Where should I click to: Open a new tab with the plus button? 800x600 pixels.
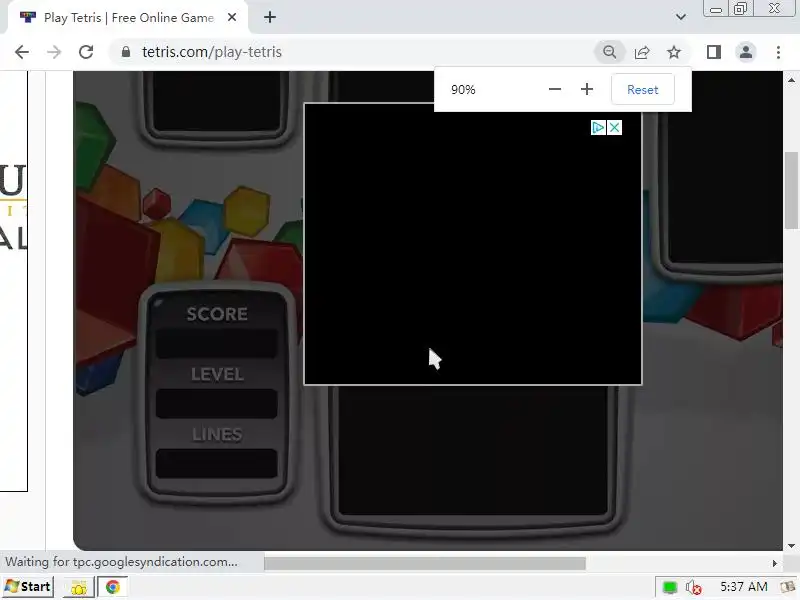[x=270, y=17]
